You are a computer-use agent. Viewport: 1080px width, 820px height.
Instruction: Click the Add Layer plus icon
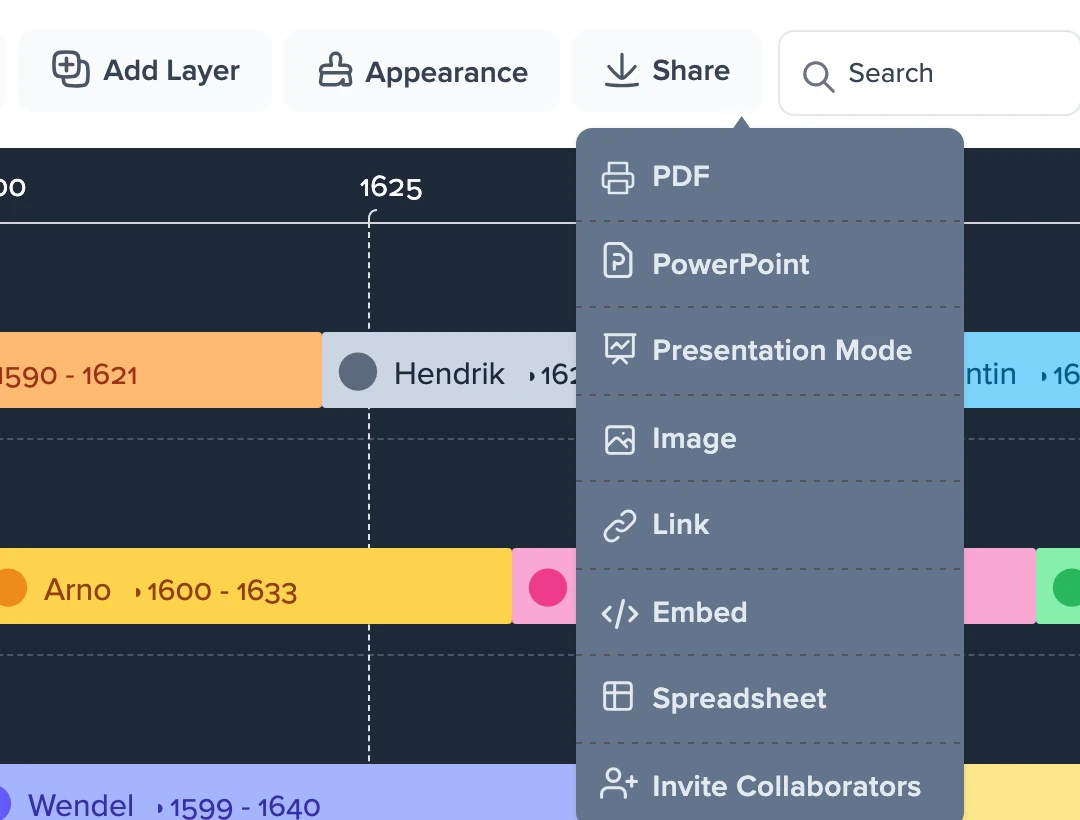pos(71,70)
